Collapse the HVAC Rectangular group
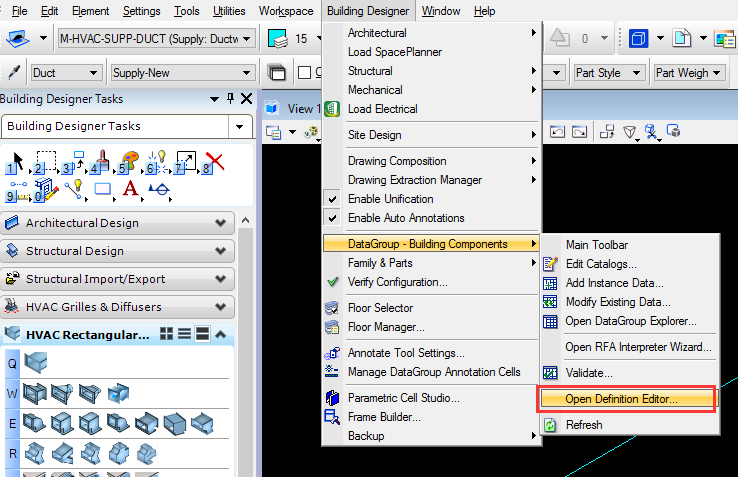 click(220, 334)
